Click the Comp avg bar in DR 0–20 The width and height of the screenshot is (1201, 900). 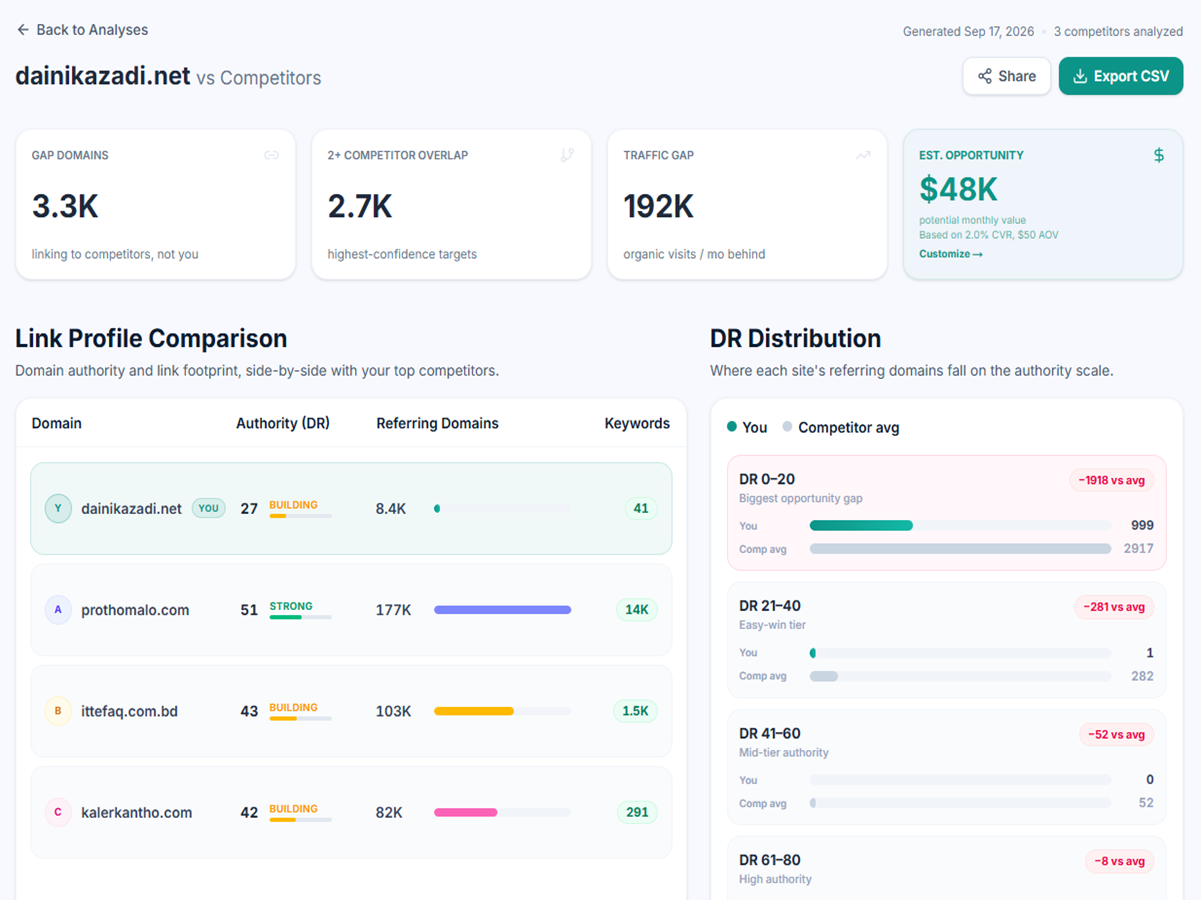point(960,548)
